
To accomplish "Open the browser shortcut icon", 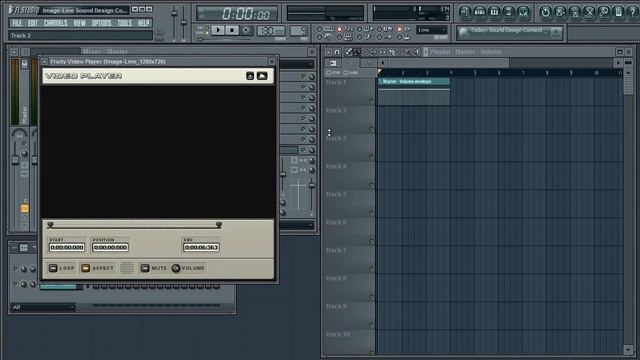I will (509, 12).
